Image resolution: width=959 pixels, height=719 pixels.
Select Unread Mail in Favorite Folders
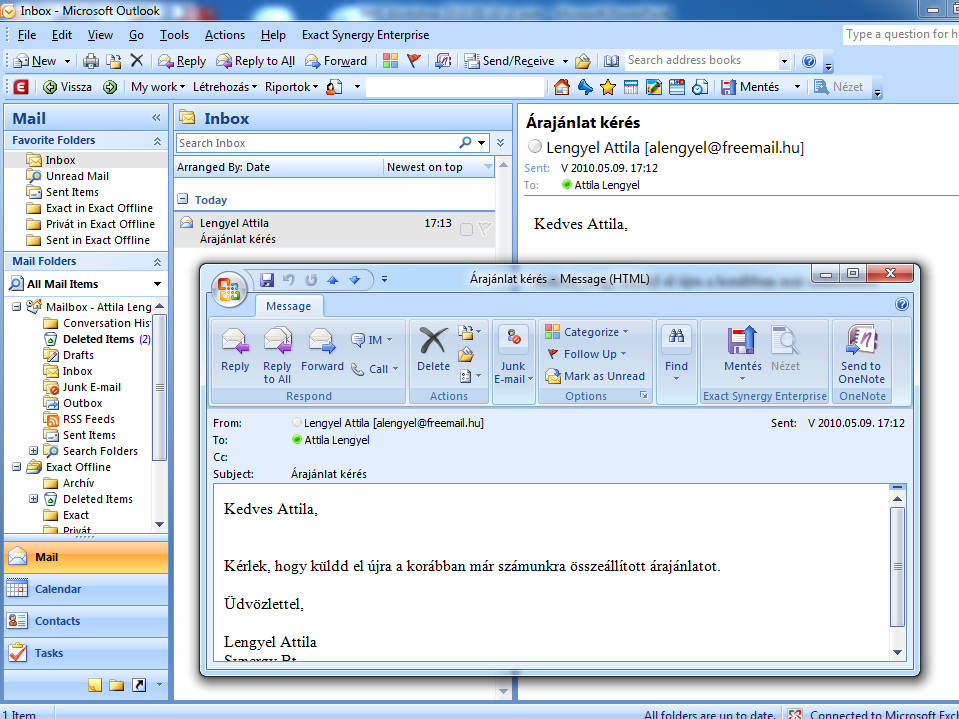(x=77, y=176)
